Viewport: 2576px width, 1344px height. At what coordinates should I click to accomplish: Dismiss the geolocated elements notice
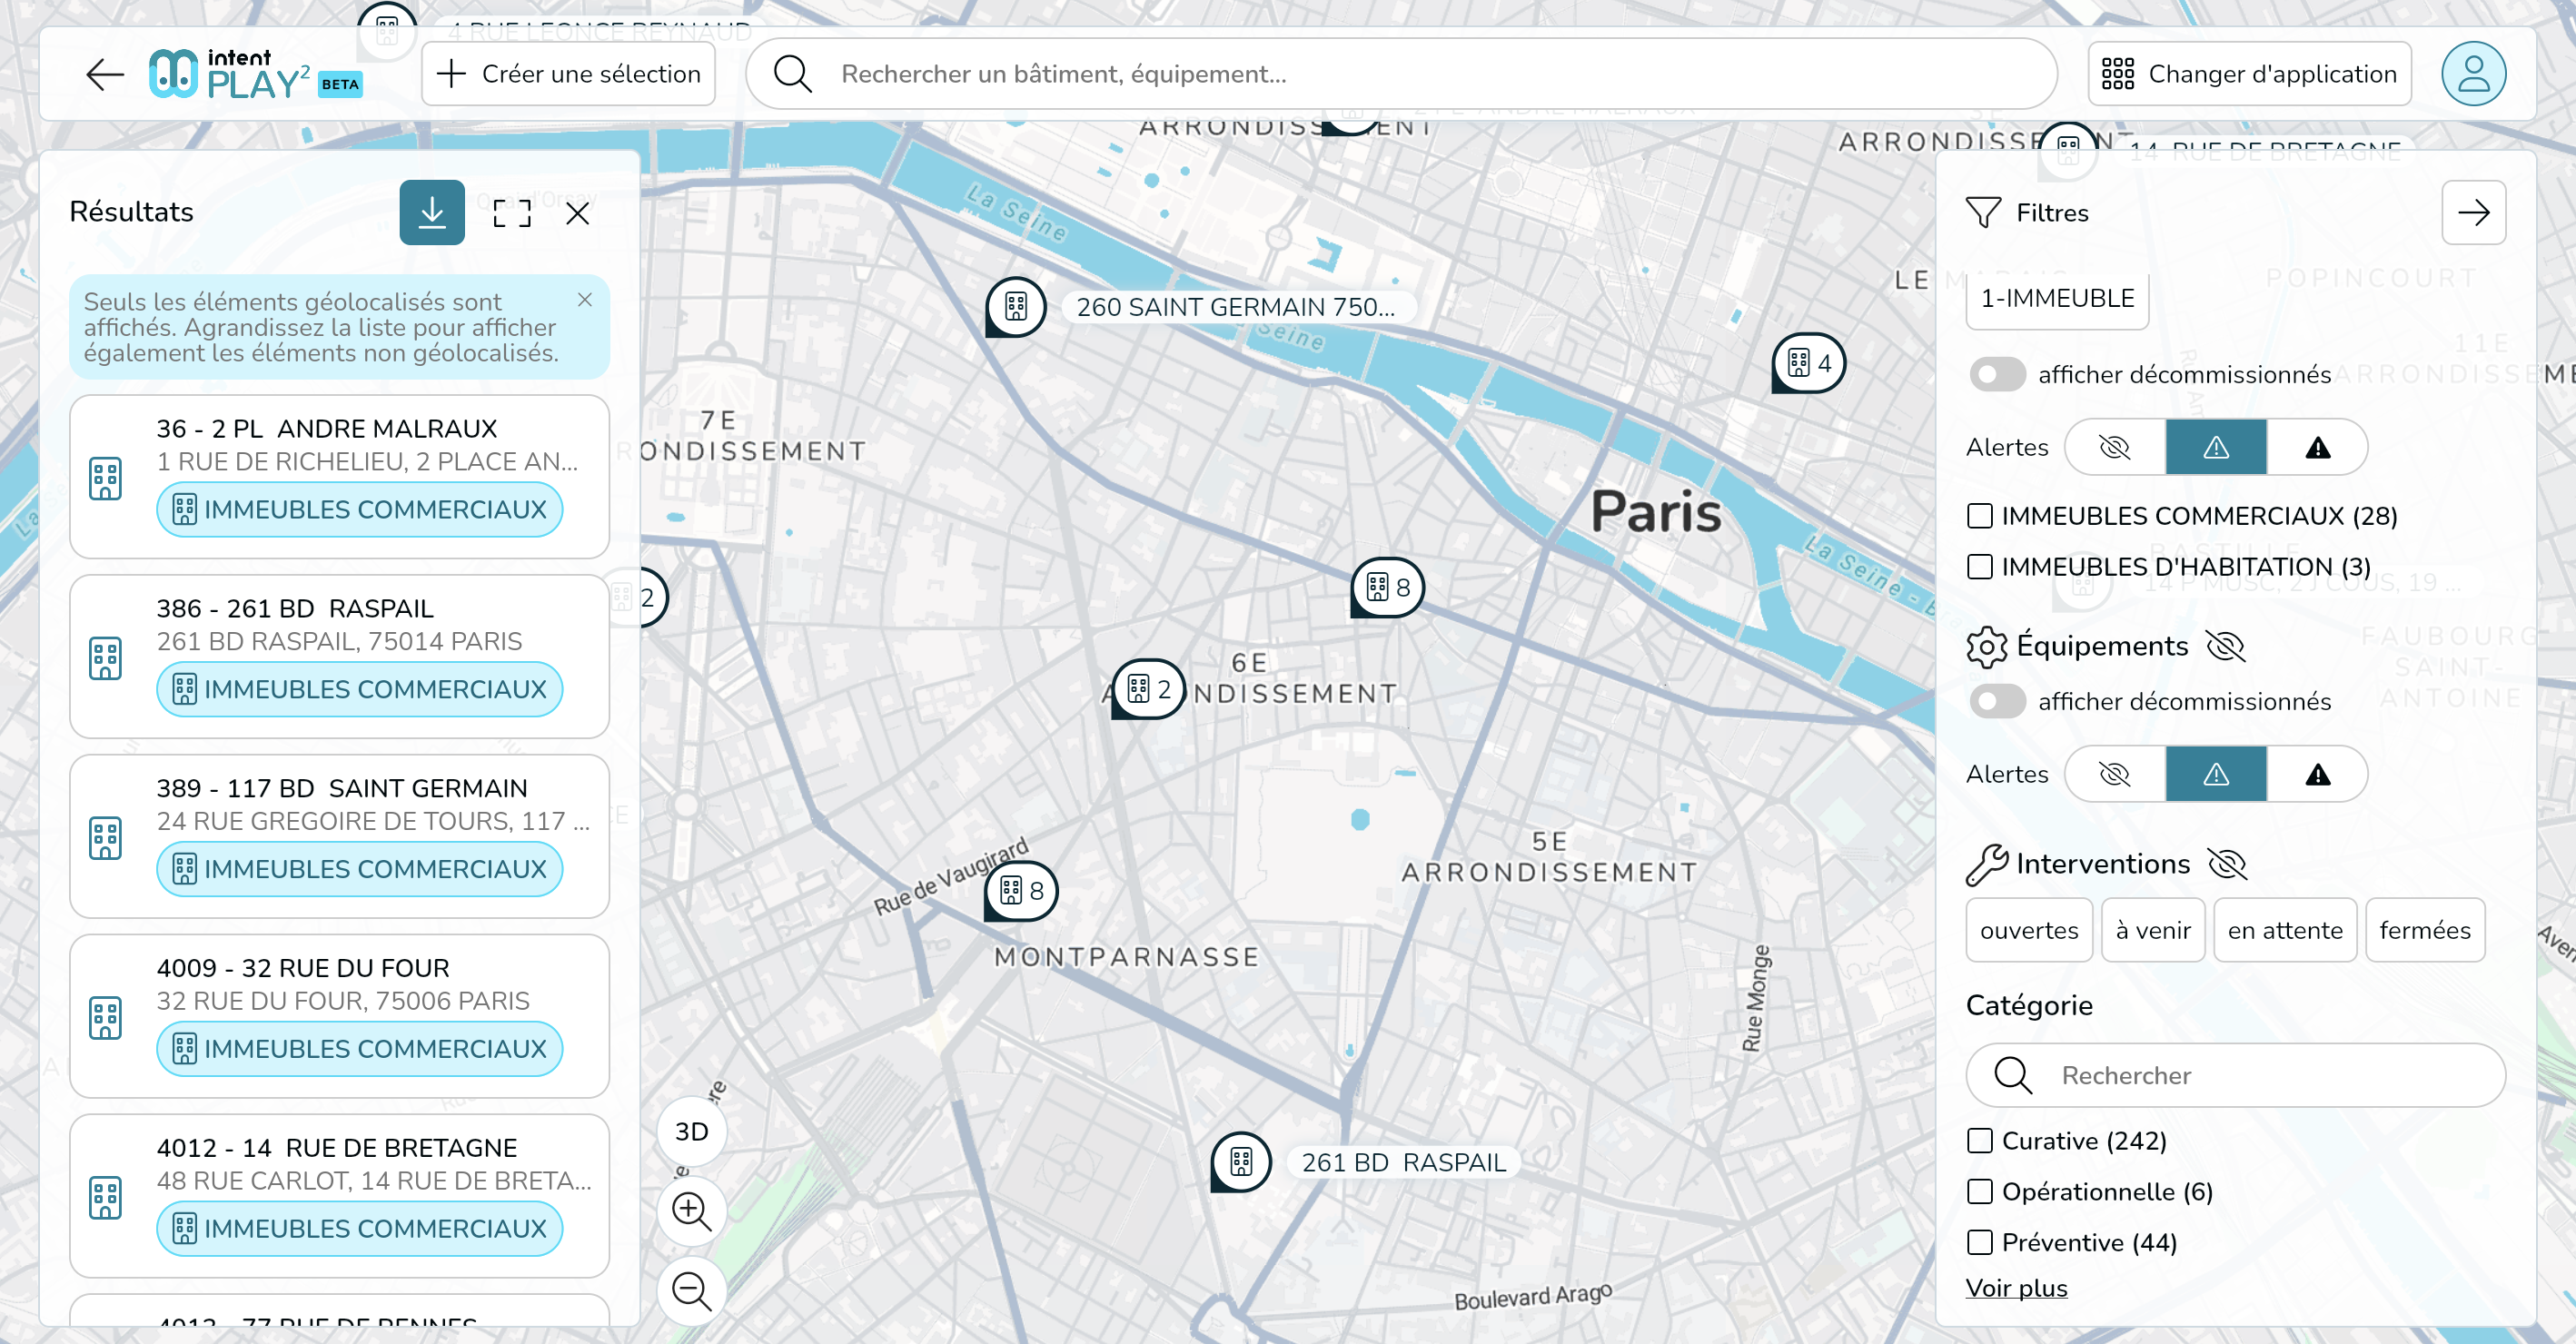click(x=585, y=300)
